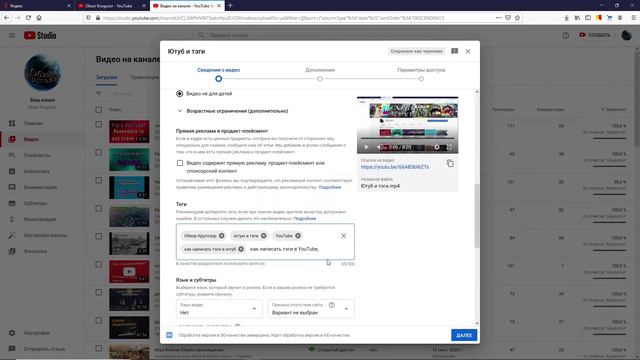Remove the 'YouTube' tag chip
Viewport: 640px width, 360px height.
[298, 236]
